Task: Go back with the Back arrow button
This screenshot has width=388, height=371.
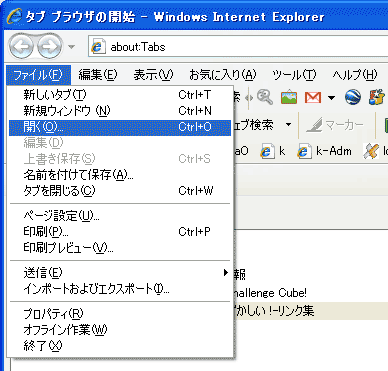Action: tap(21, 46)
